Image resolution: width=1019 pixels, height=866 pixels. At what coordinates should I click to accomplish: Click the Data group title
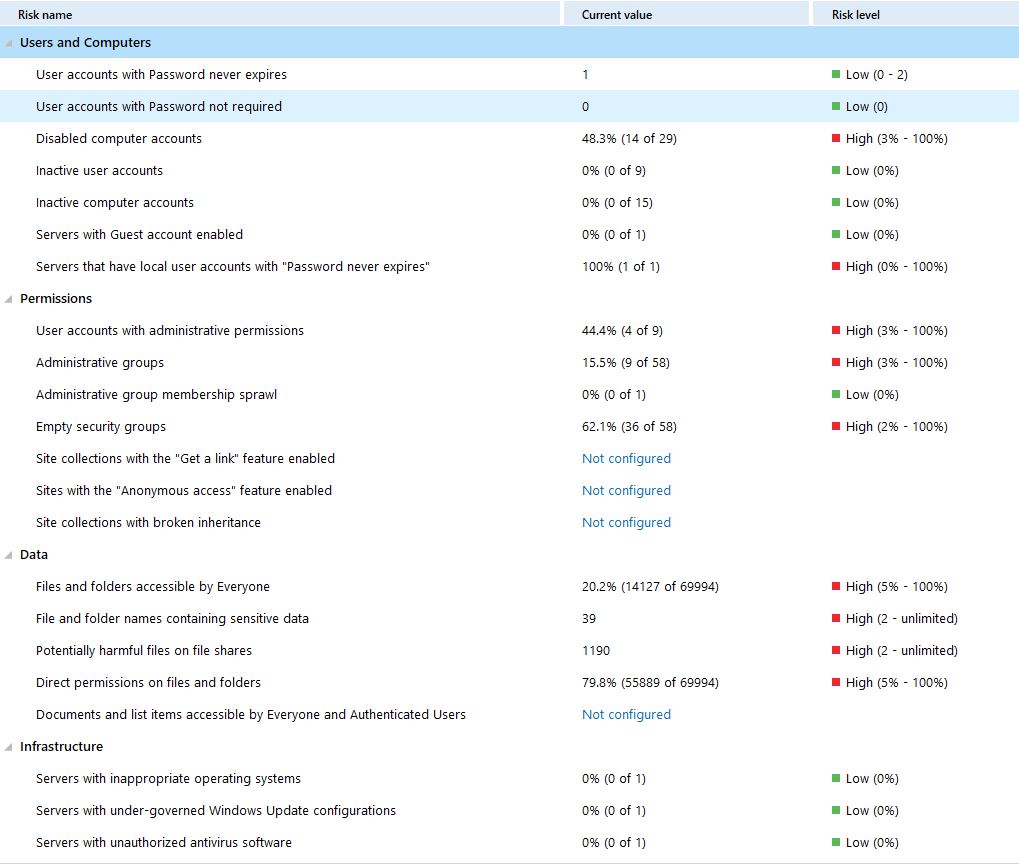pos(34,555)
